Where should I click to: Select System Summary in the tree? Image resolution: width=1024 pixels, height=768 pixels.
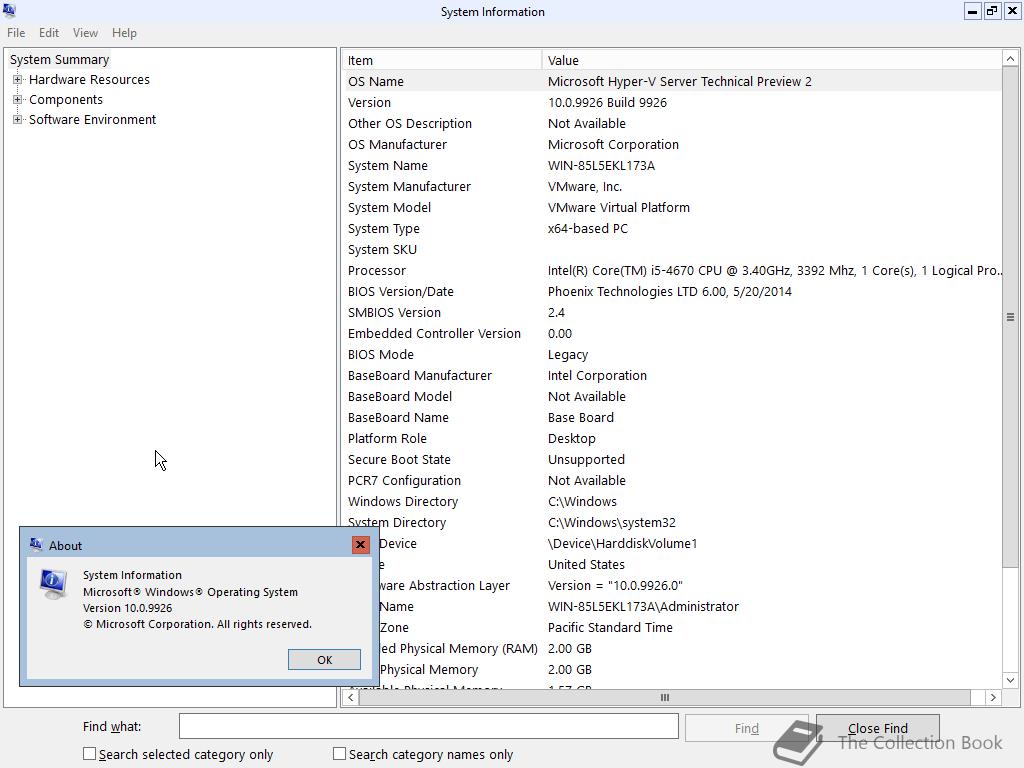[x=59, y=59]
